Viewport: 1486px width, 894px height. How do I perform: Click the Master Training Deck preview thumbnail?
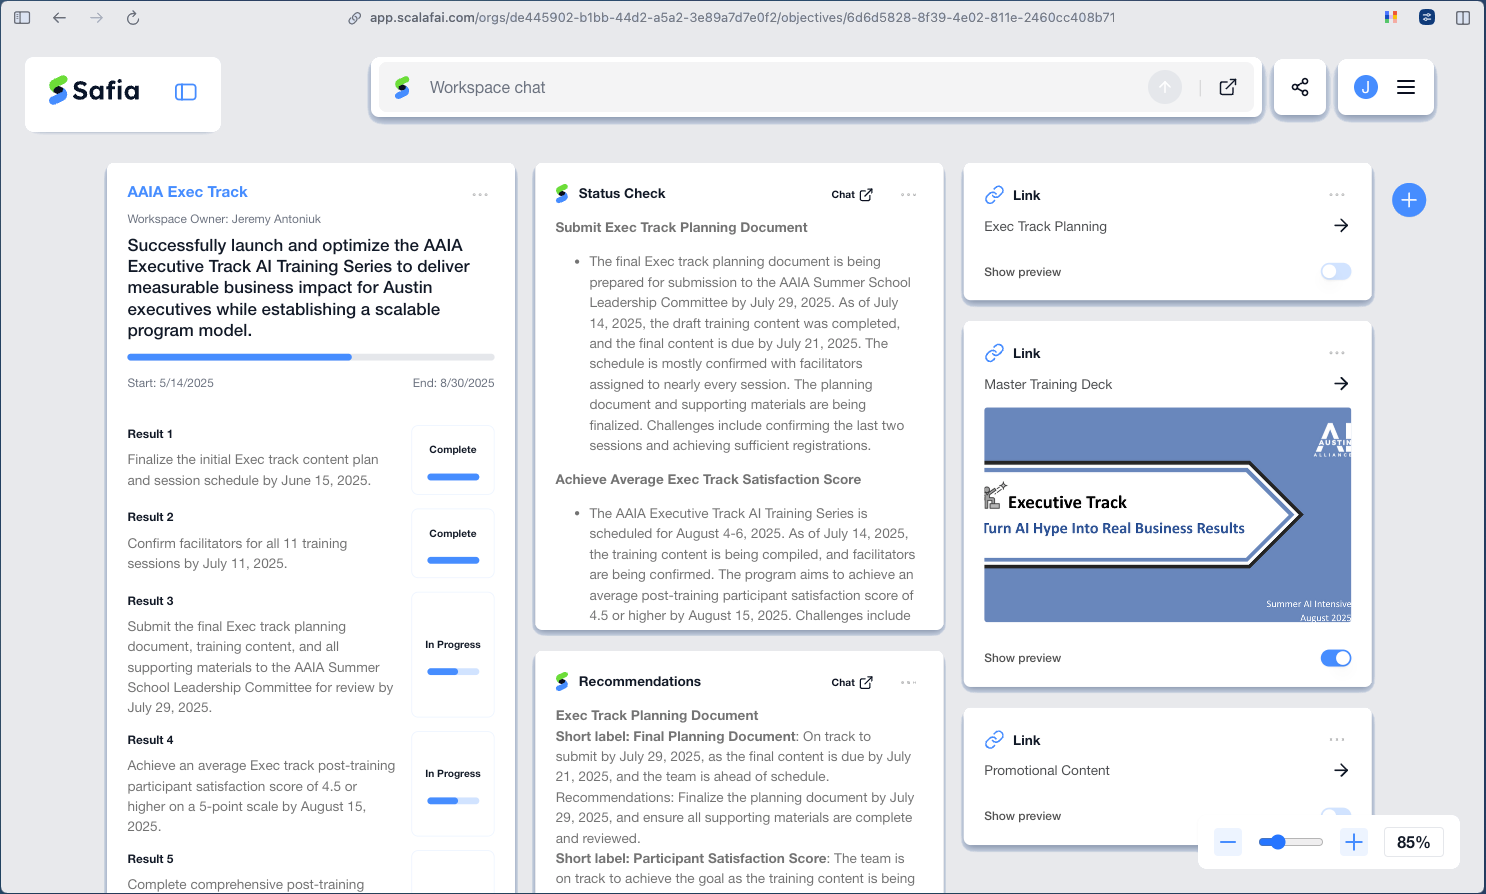(1167, 515)
